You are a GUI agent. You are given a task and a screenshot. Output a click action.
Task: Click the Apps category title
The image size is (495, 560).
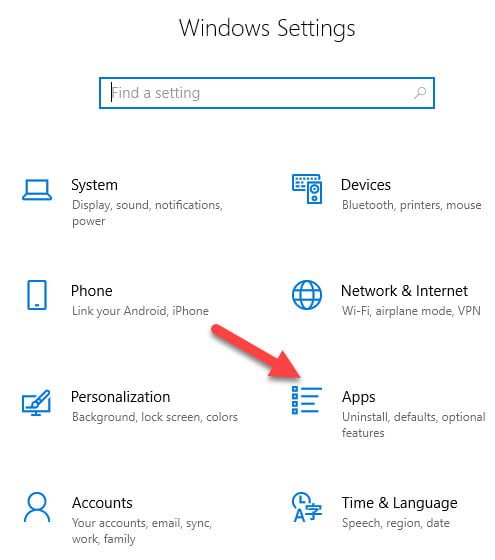(359, 397)
